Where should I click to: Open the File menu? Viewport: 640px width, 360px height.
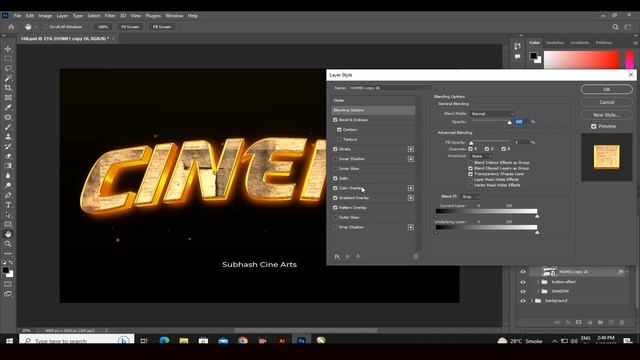pos(17,16)
